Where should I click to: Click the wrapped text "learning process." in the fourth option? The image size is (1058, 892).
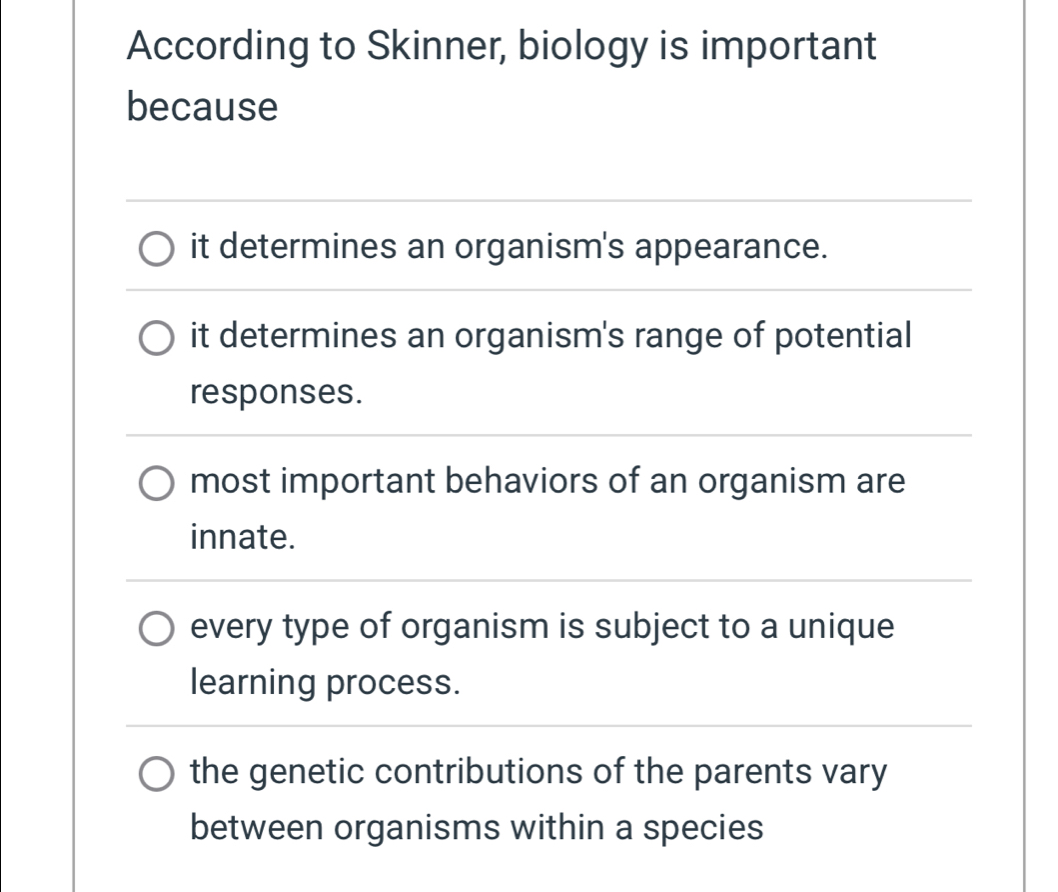(x=327, y=683)
